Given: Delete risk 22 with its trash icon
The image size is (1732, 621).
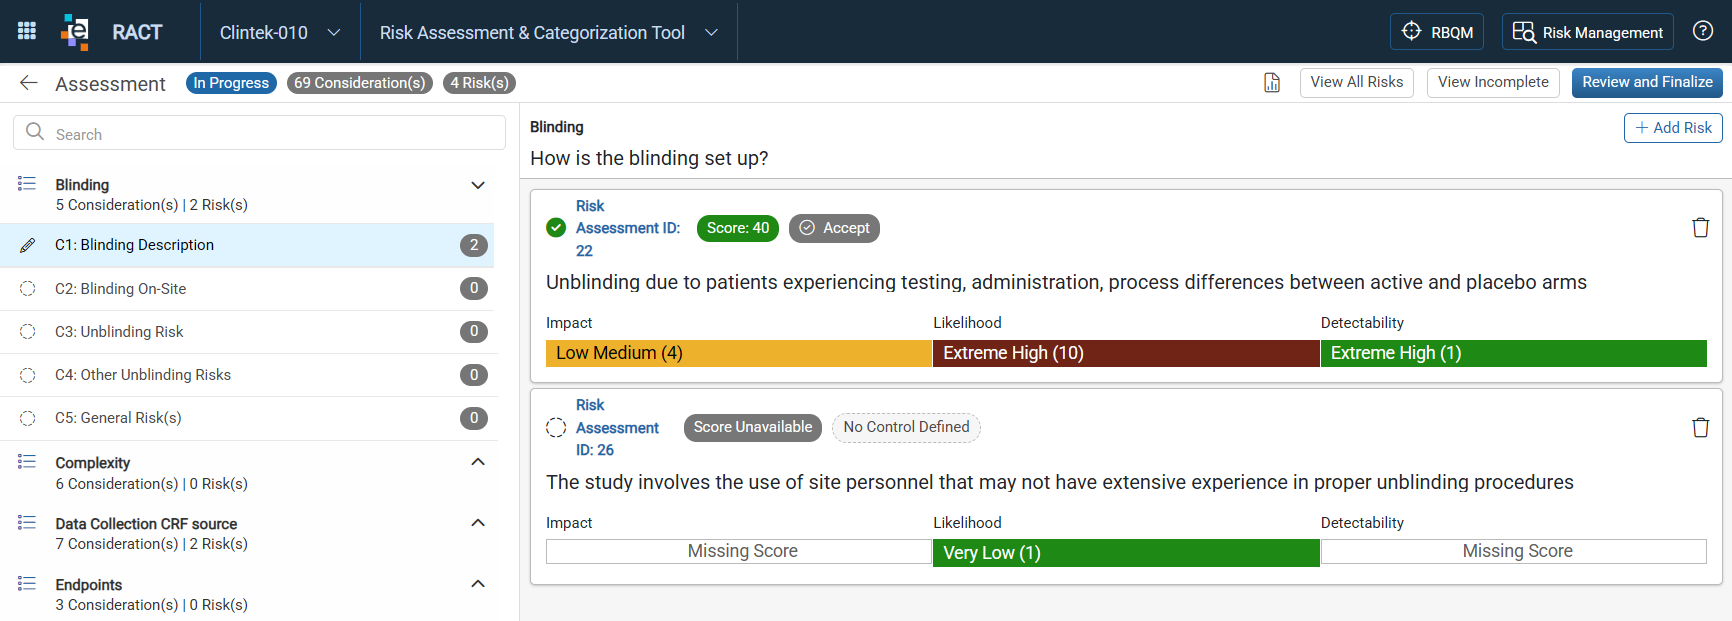Looking at the screenshot, I should (x=1700, y=228).
